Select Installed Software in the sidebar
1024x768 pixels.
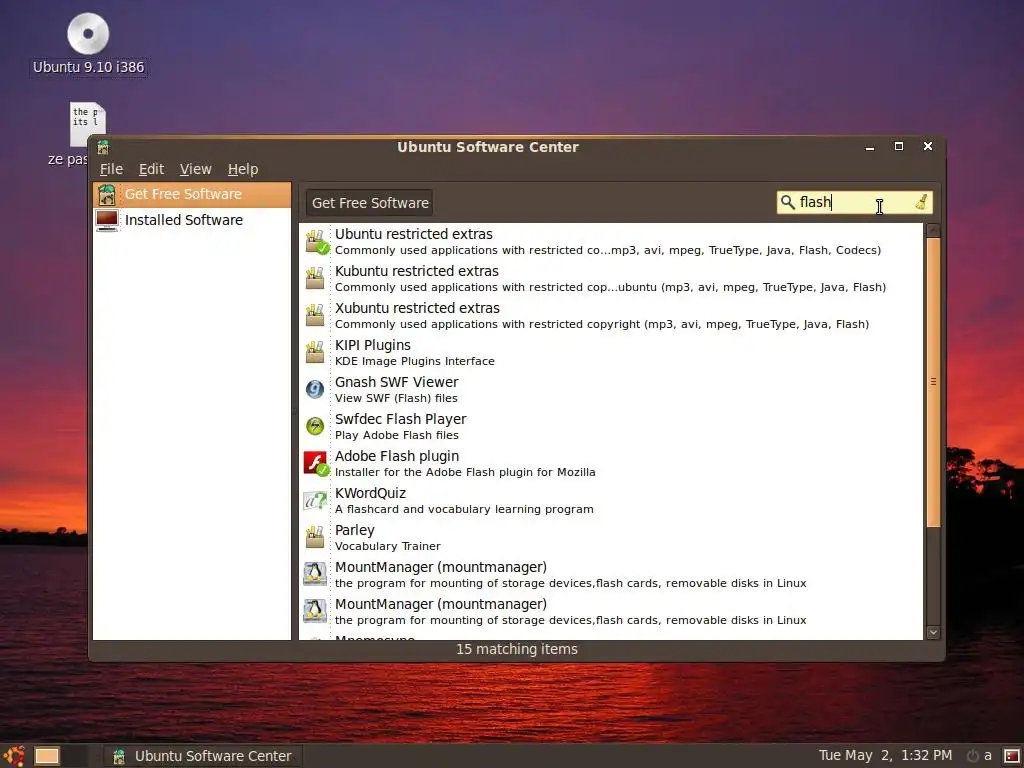click(191, 220)
